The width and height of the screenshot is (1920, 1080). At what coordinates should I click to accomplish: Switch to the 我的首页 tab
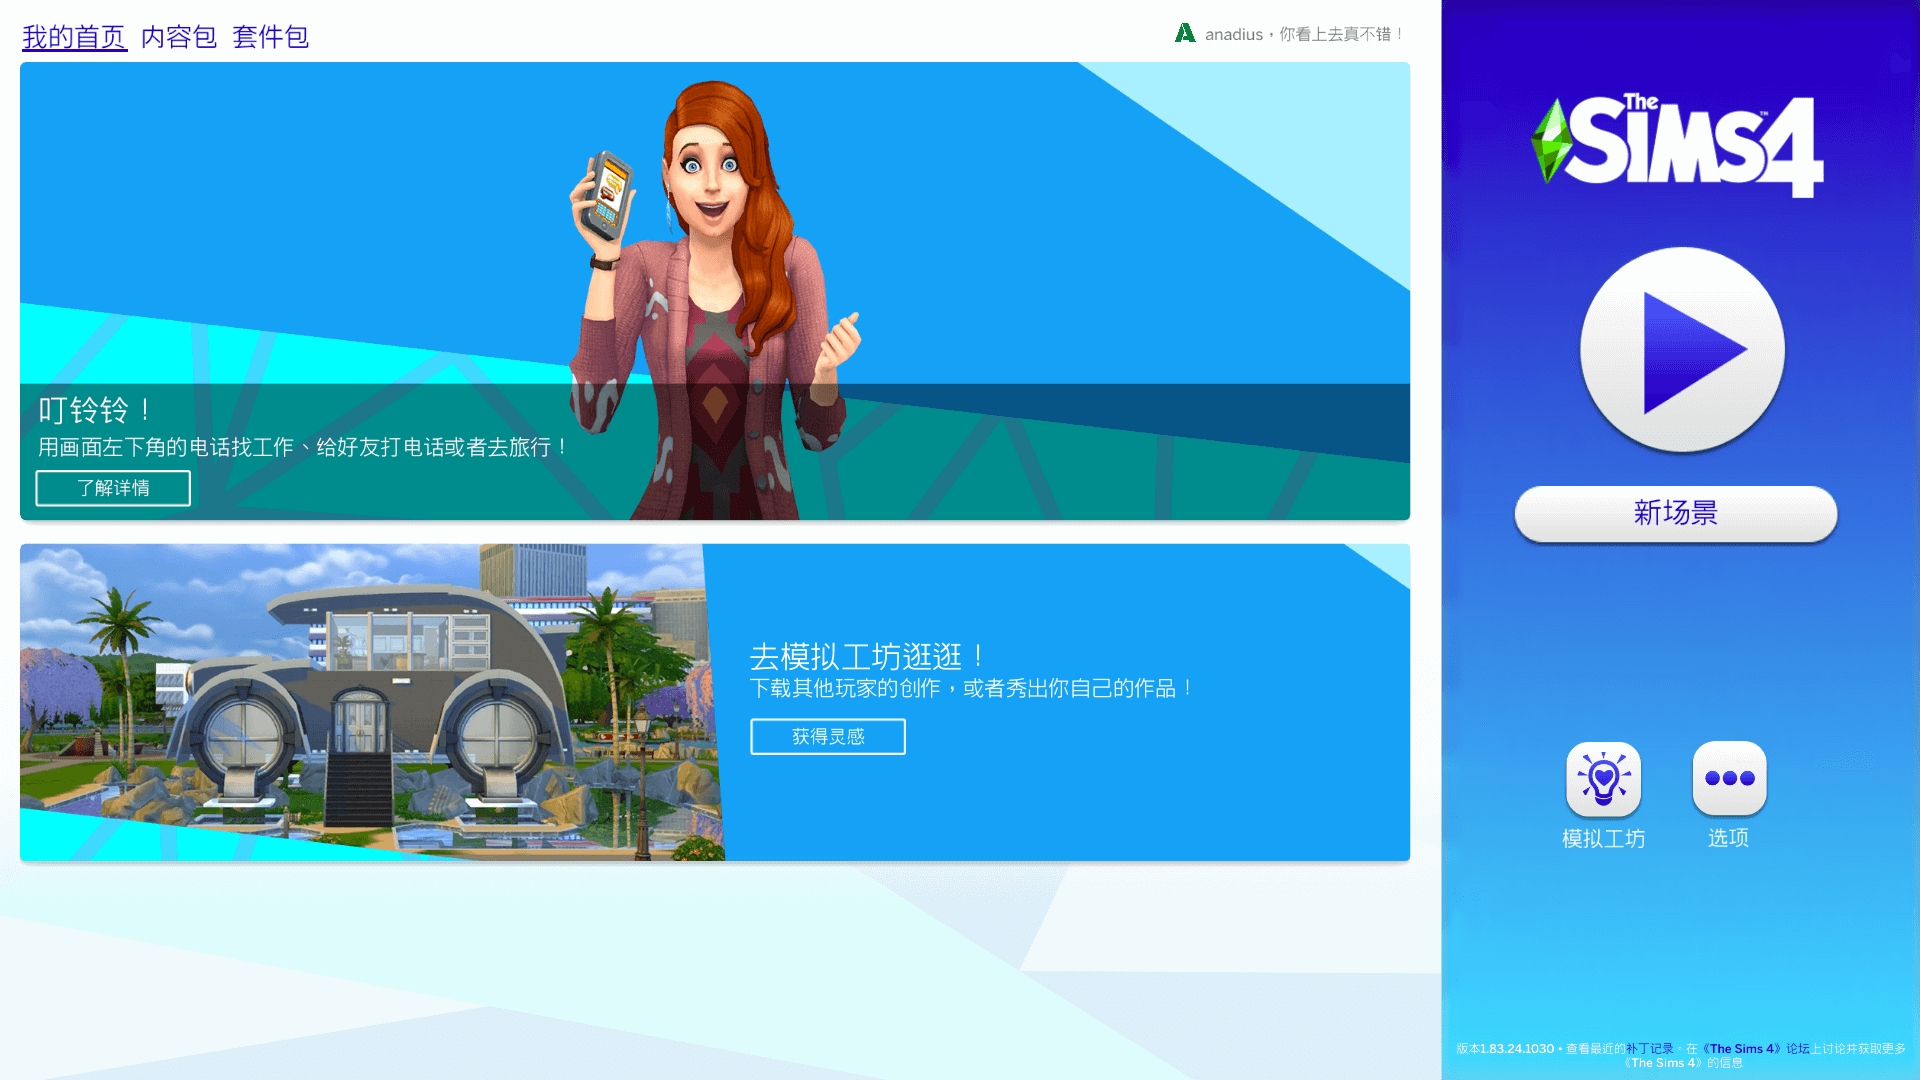pyautogui.click(x=74, y=37)
